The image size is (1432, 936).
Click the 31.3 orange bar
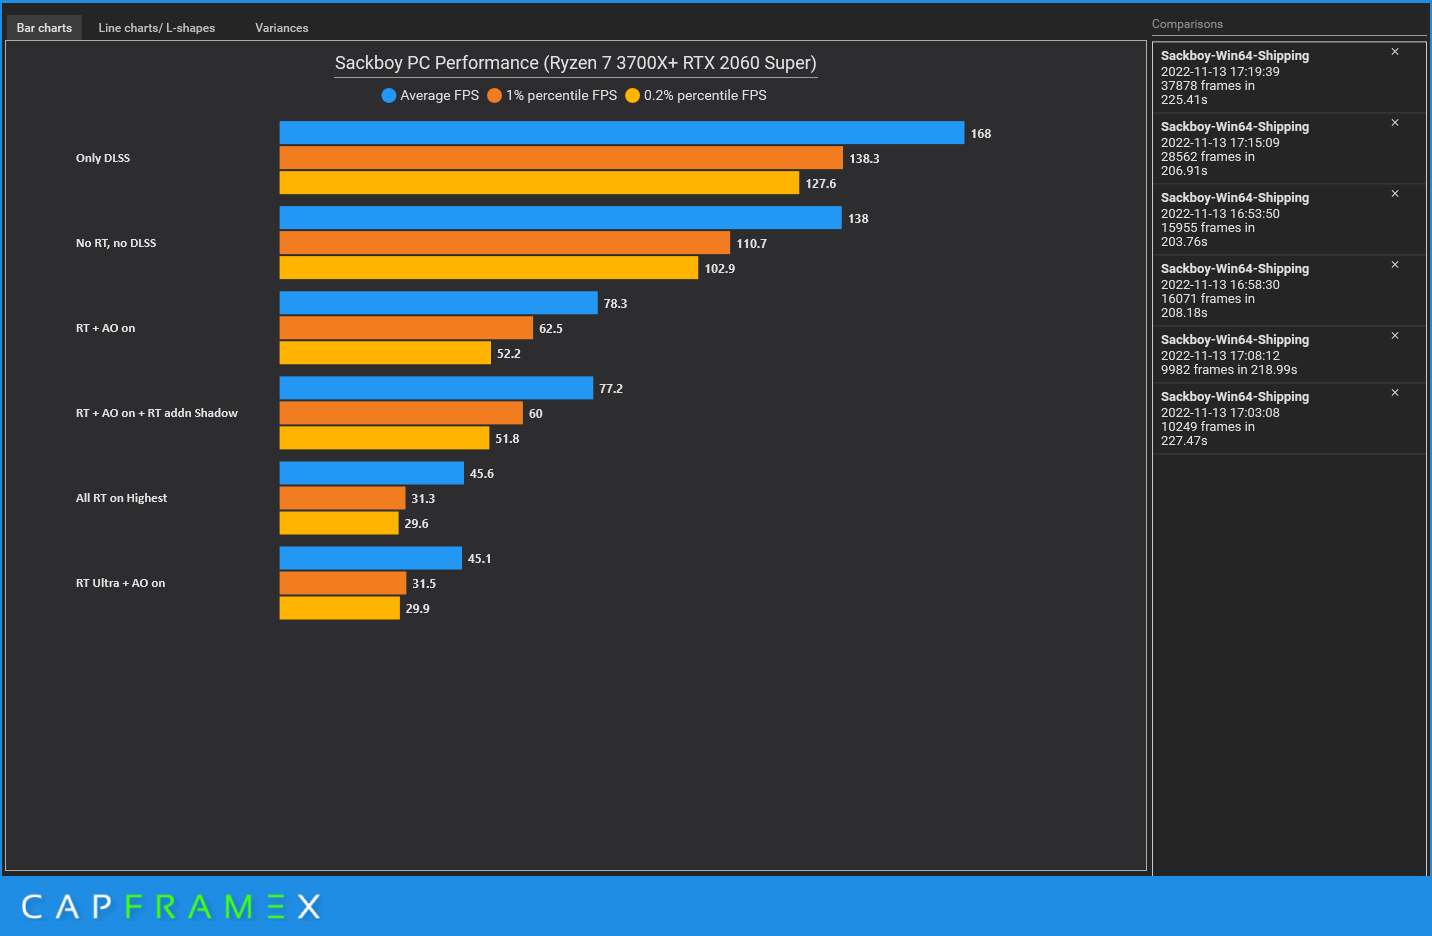343,498
